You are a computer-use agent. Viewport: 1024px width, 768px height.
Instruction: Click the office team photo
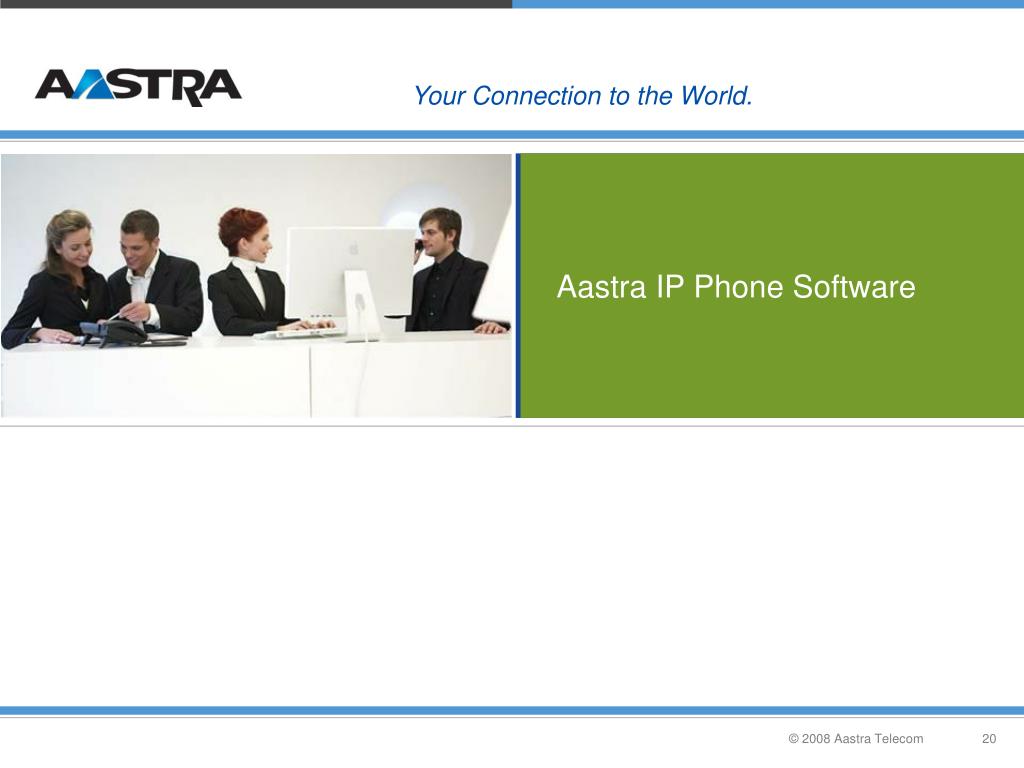tap(257, 285)
